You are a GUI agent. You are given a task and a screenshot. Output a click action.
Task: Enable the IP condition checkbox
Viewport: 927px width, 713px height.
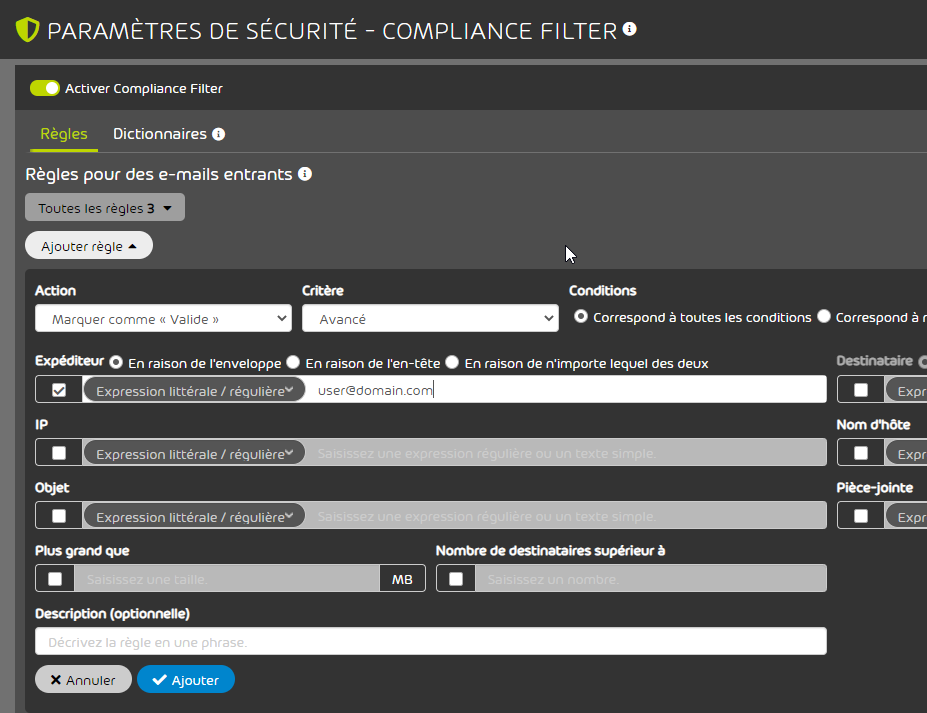click(x=59, y=453)
